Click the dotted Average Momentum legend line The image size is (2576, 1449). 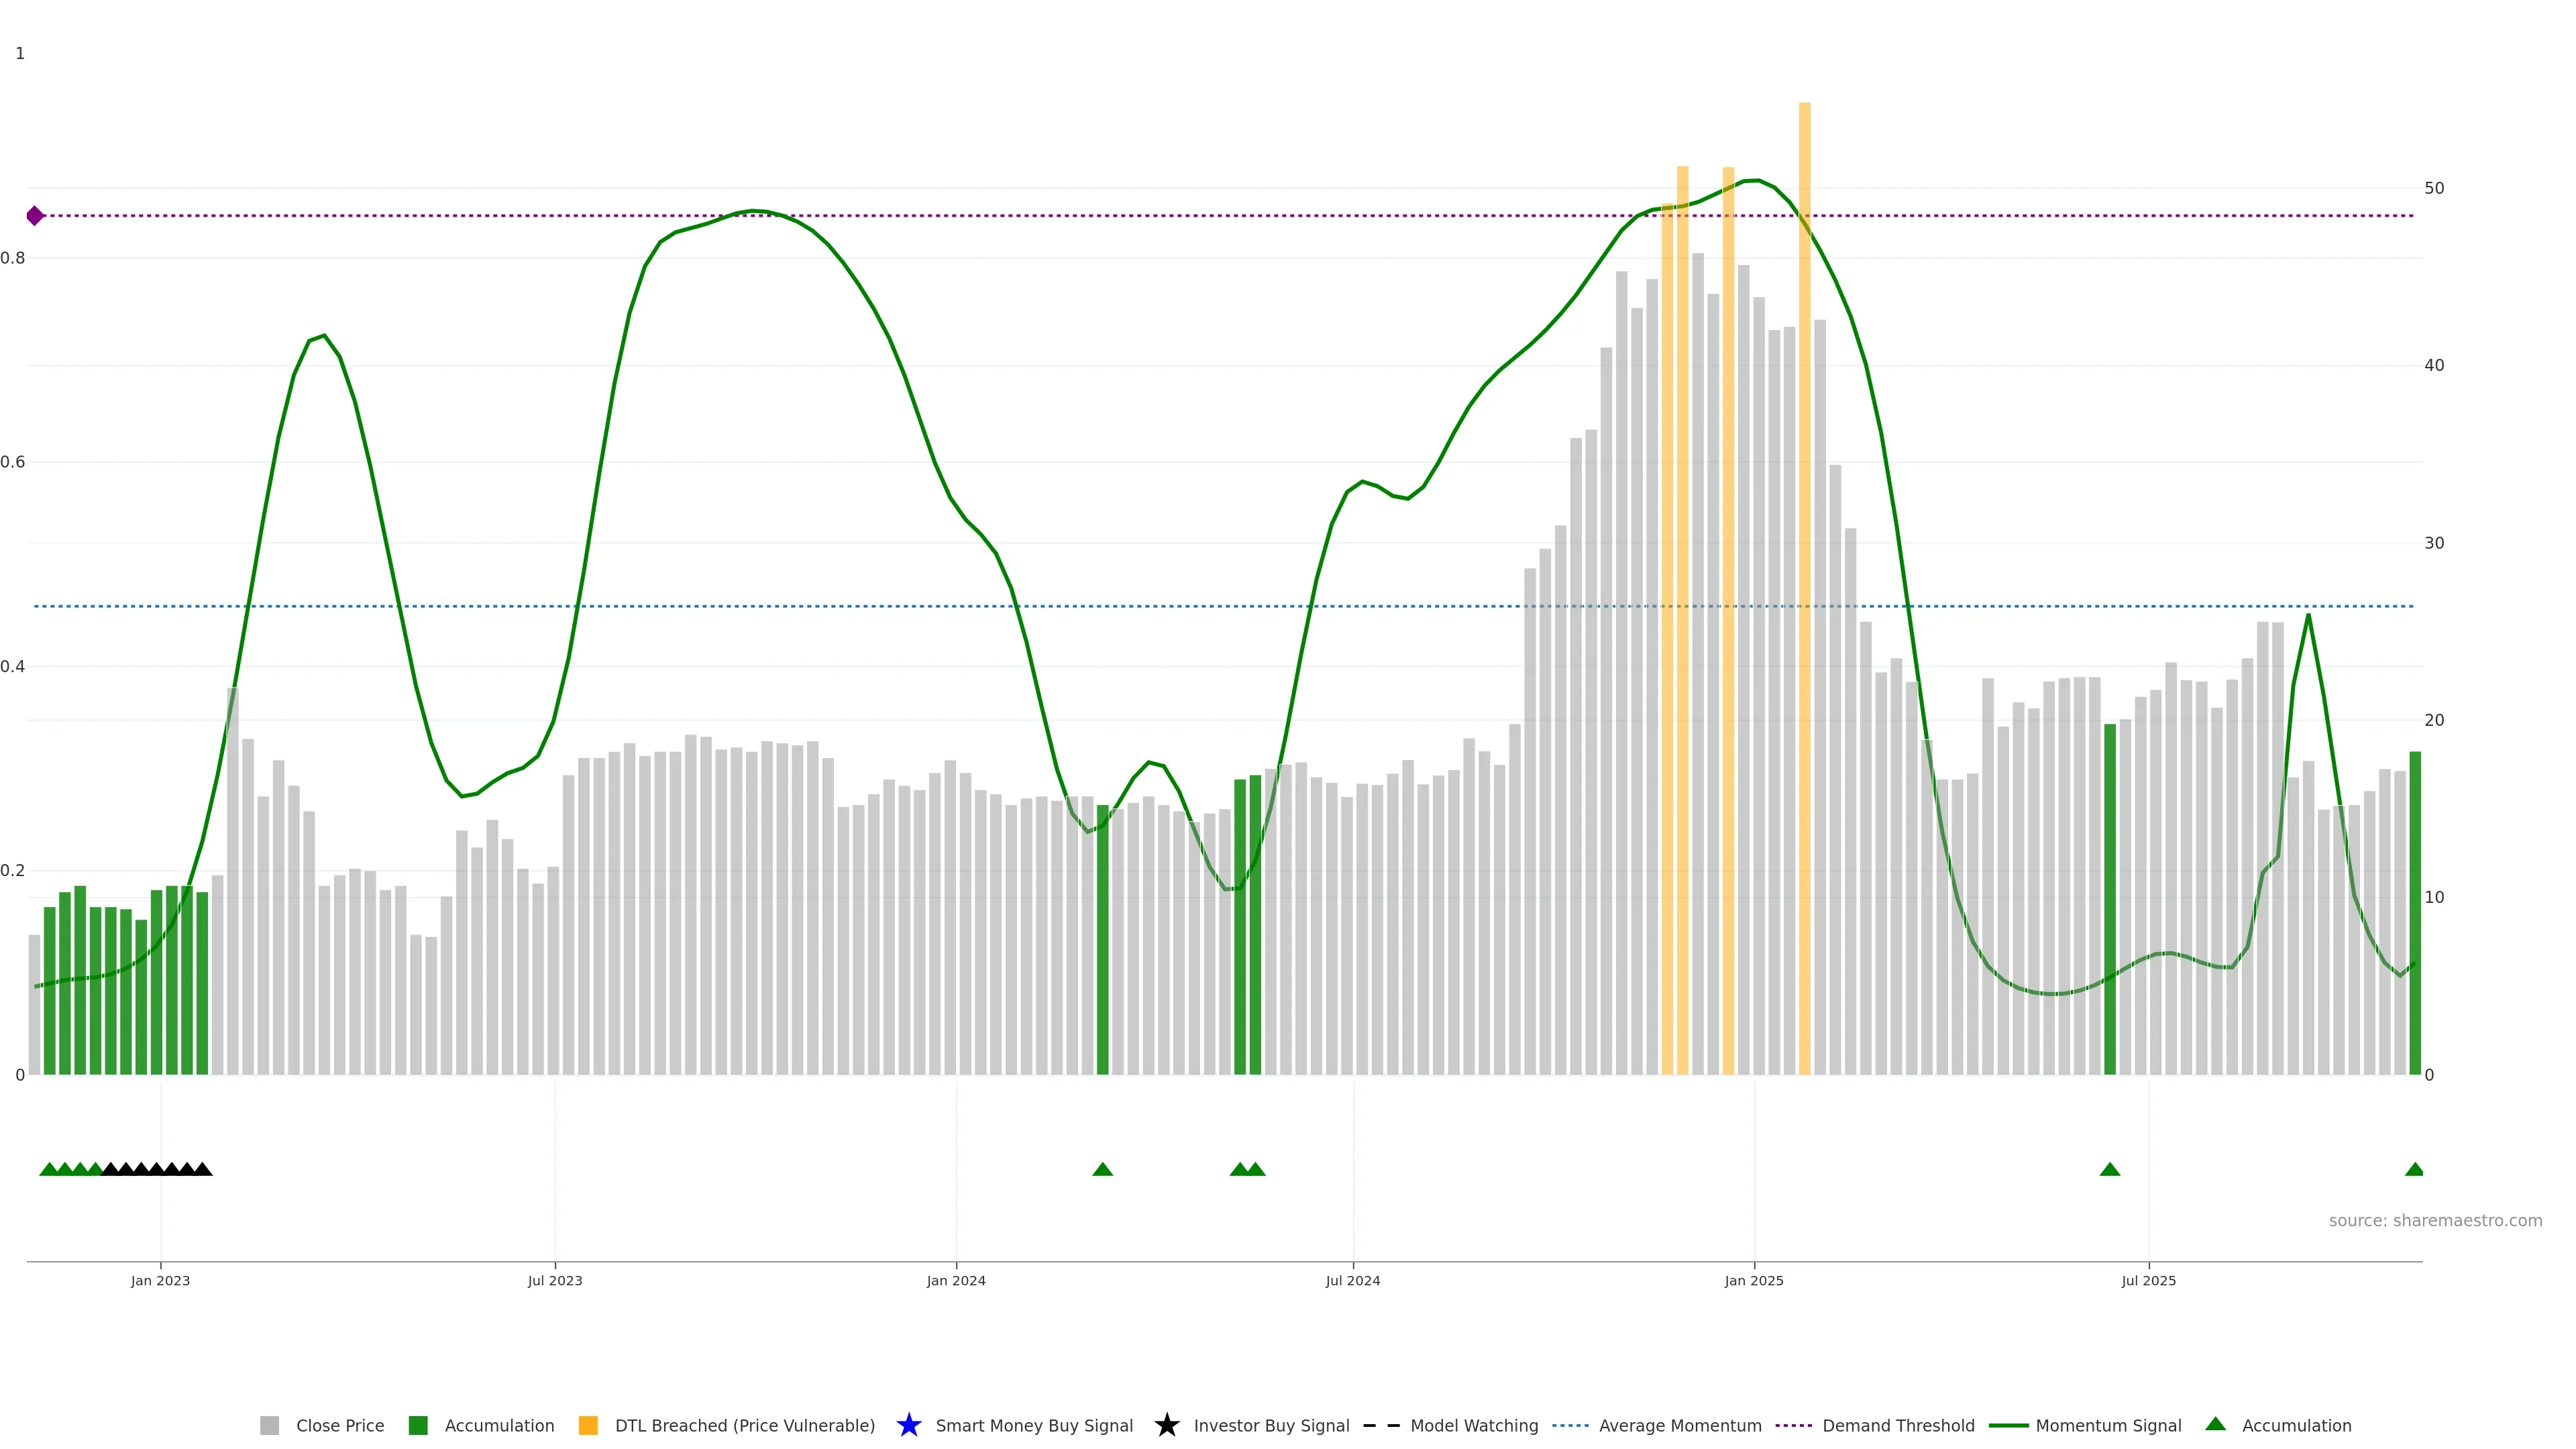(1570, 1425)
